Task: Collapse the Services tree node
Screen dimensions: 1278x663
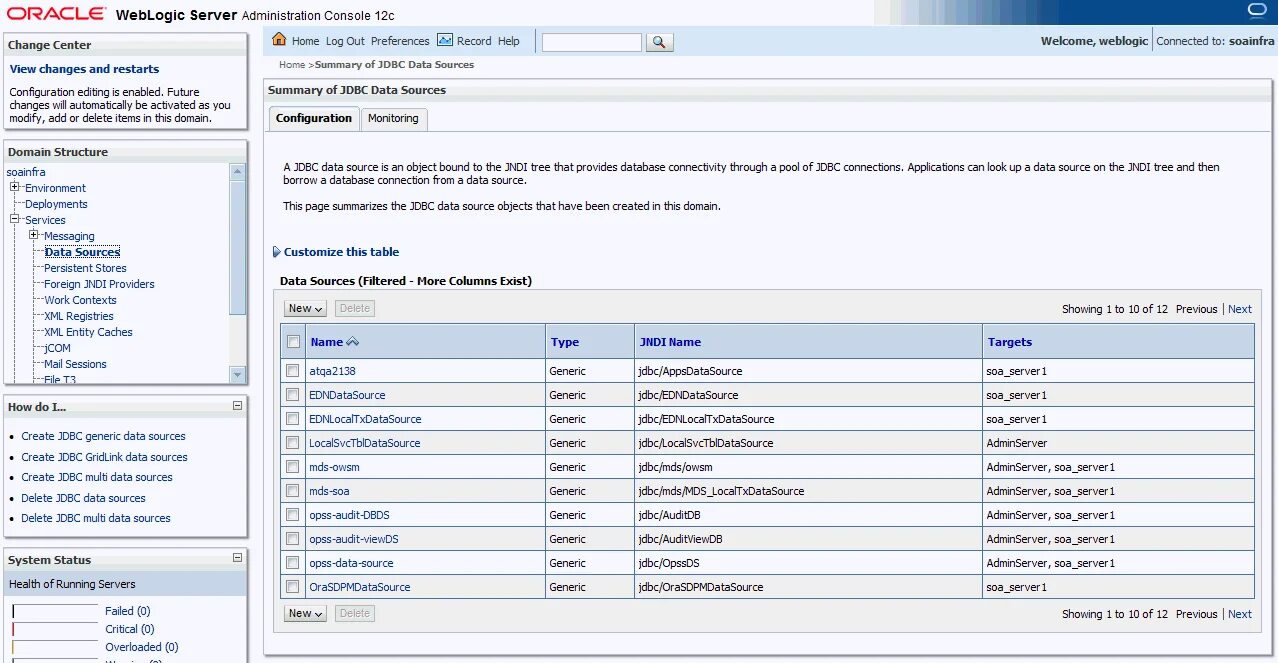Action: point(15,220)
